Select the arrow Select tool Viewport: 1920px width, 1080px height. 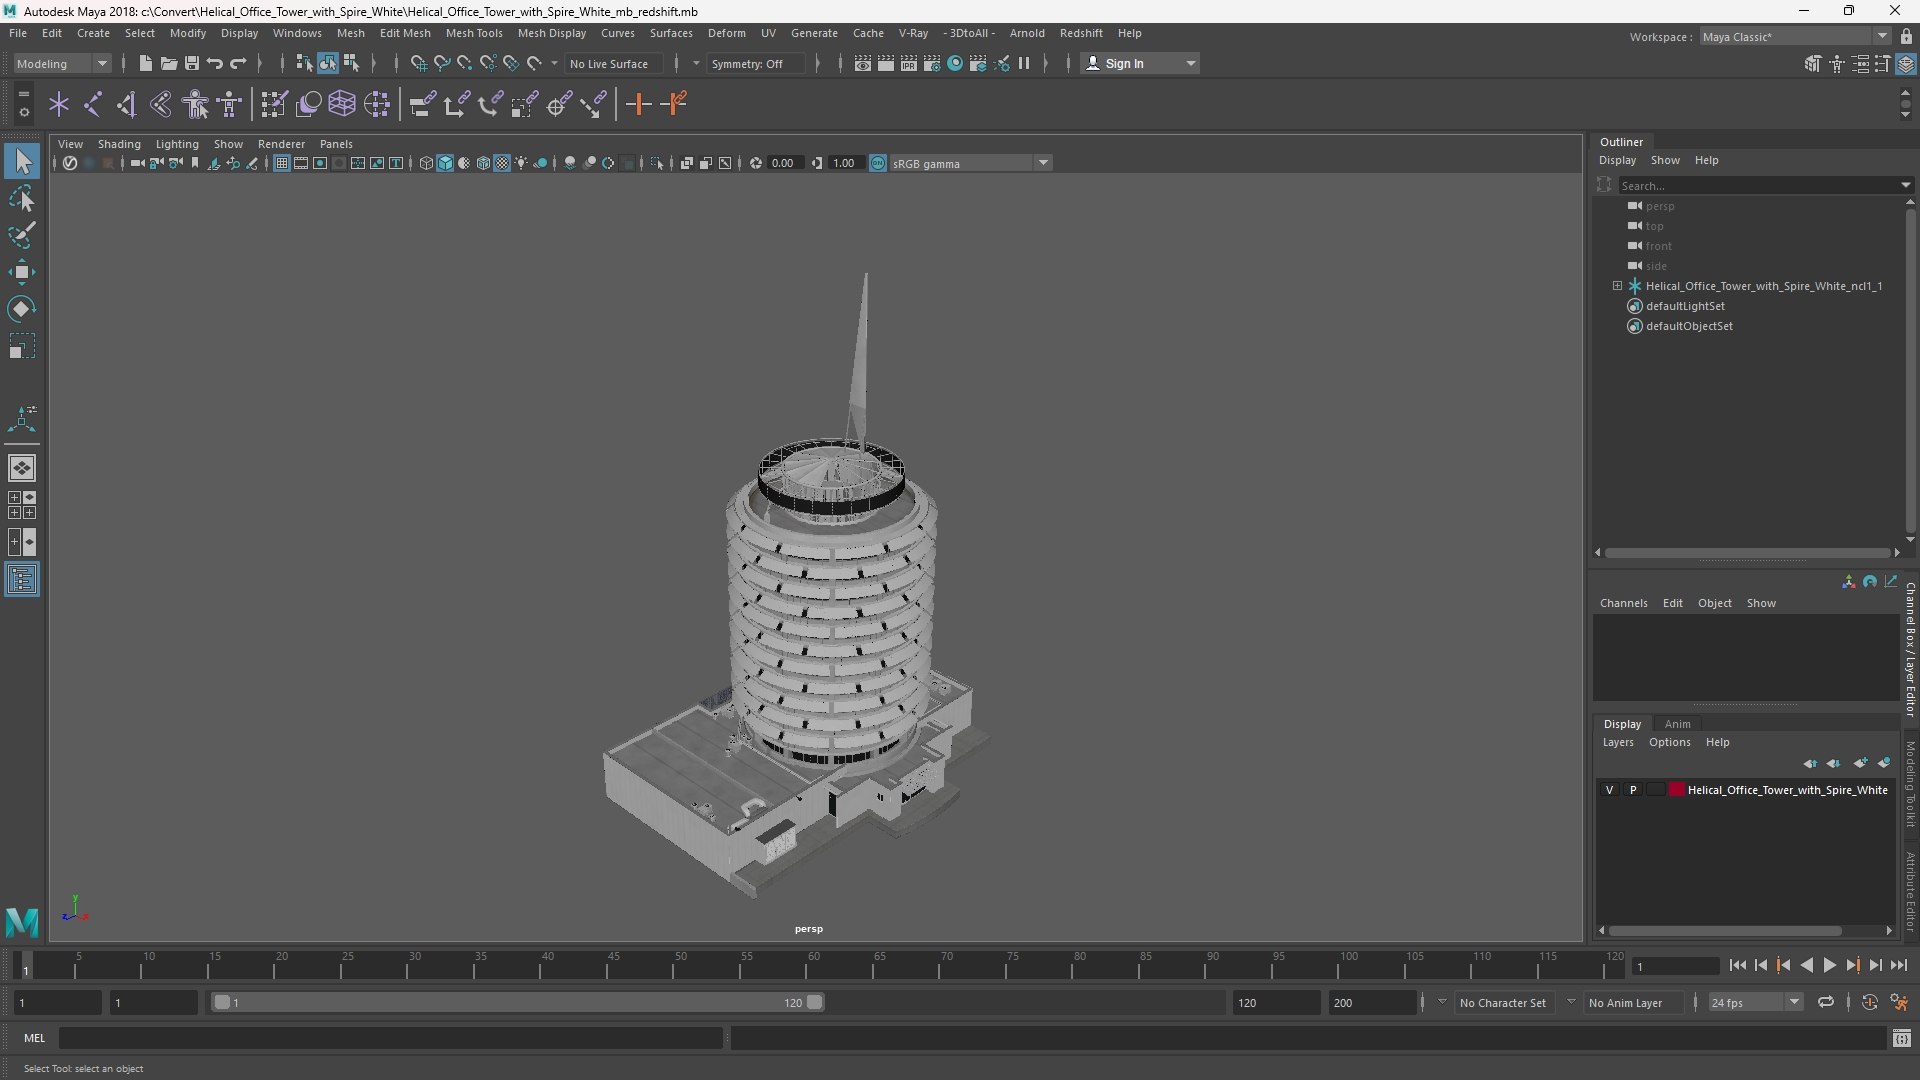(x=22, y=161)
